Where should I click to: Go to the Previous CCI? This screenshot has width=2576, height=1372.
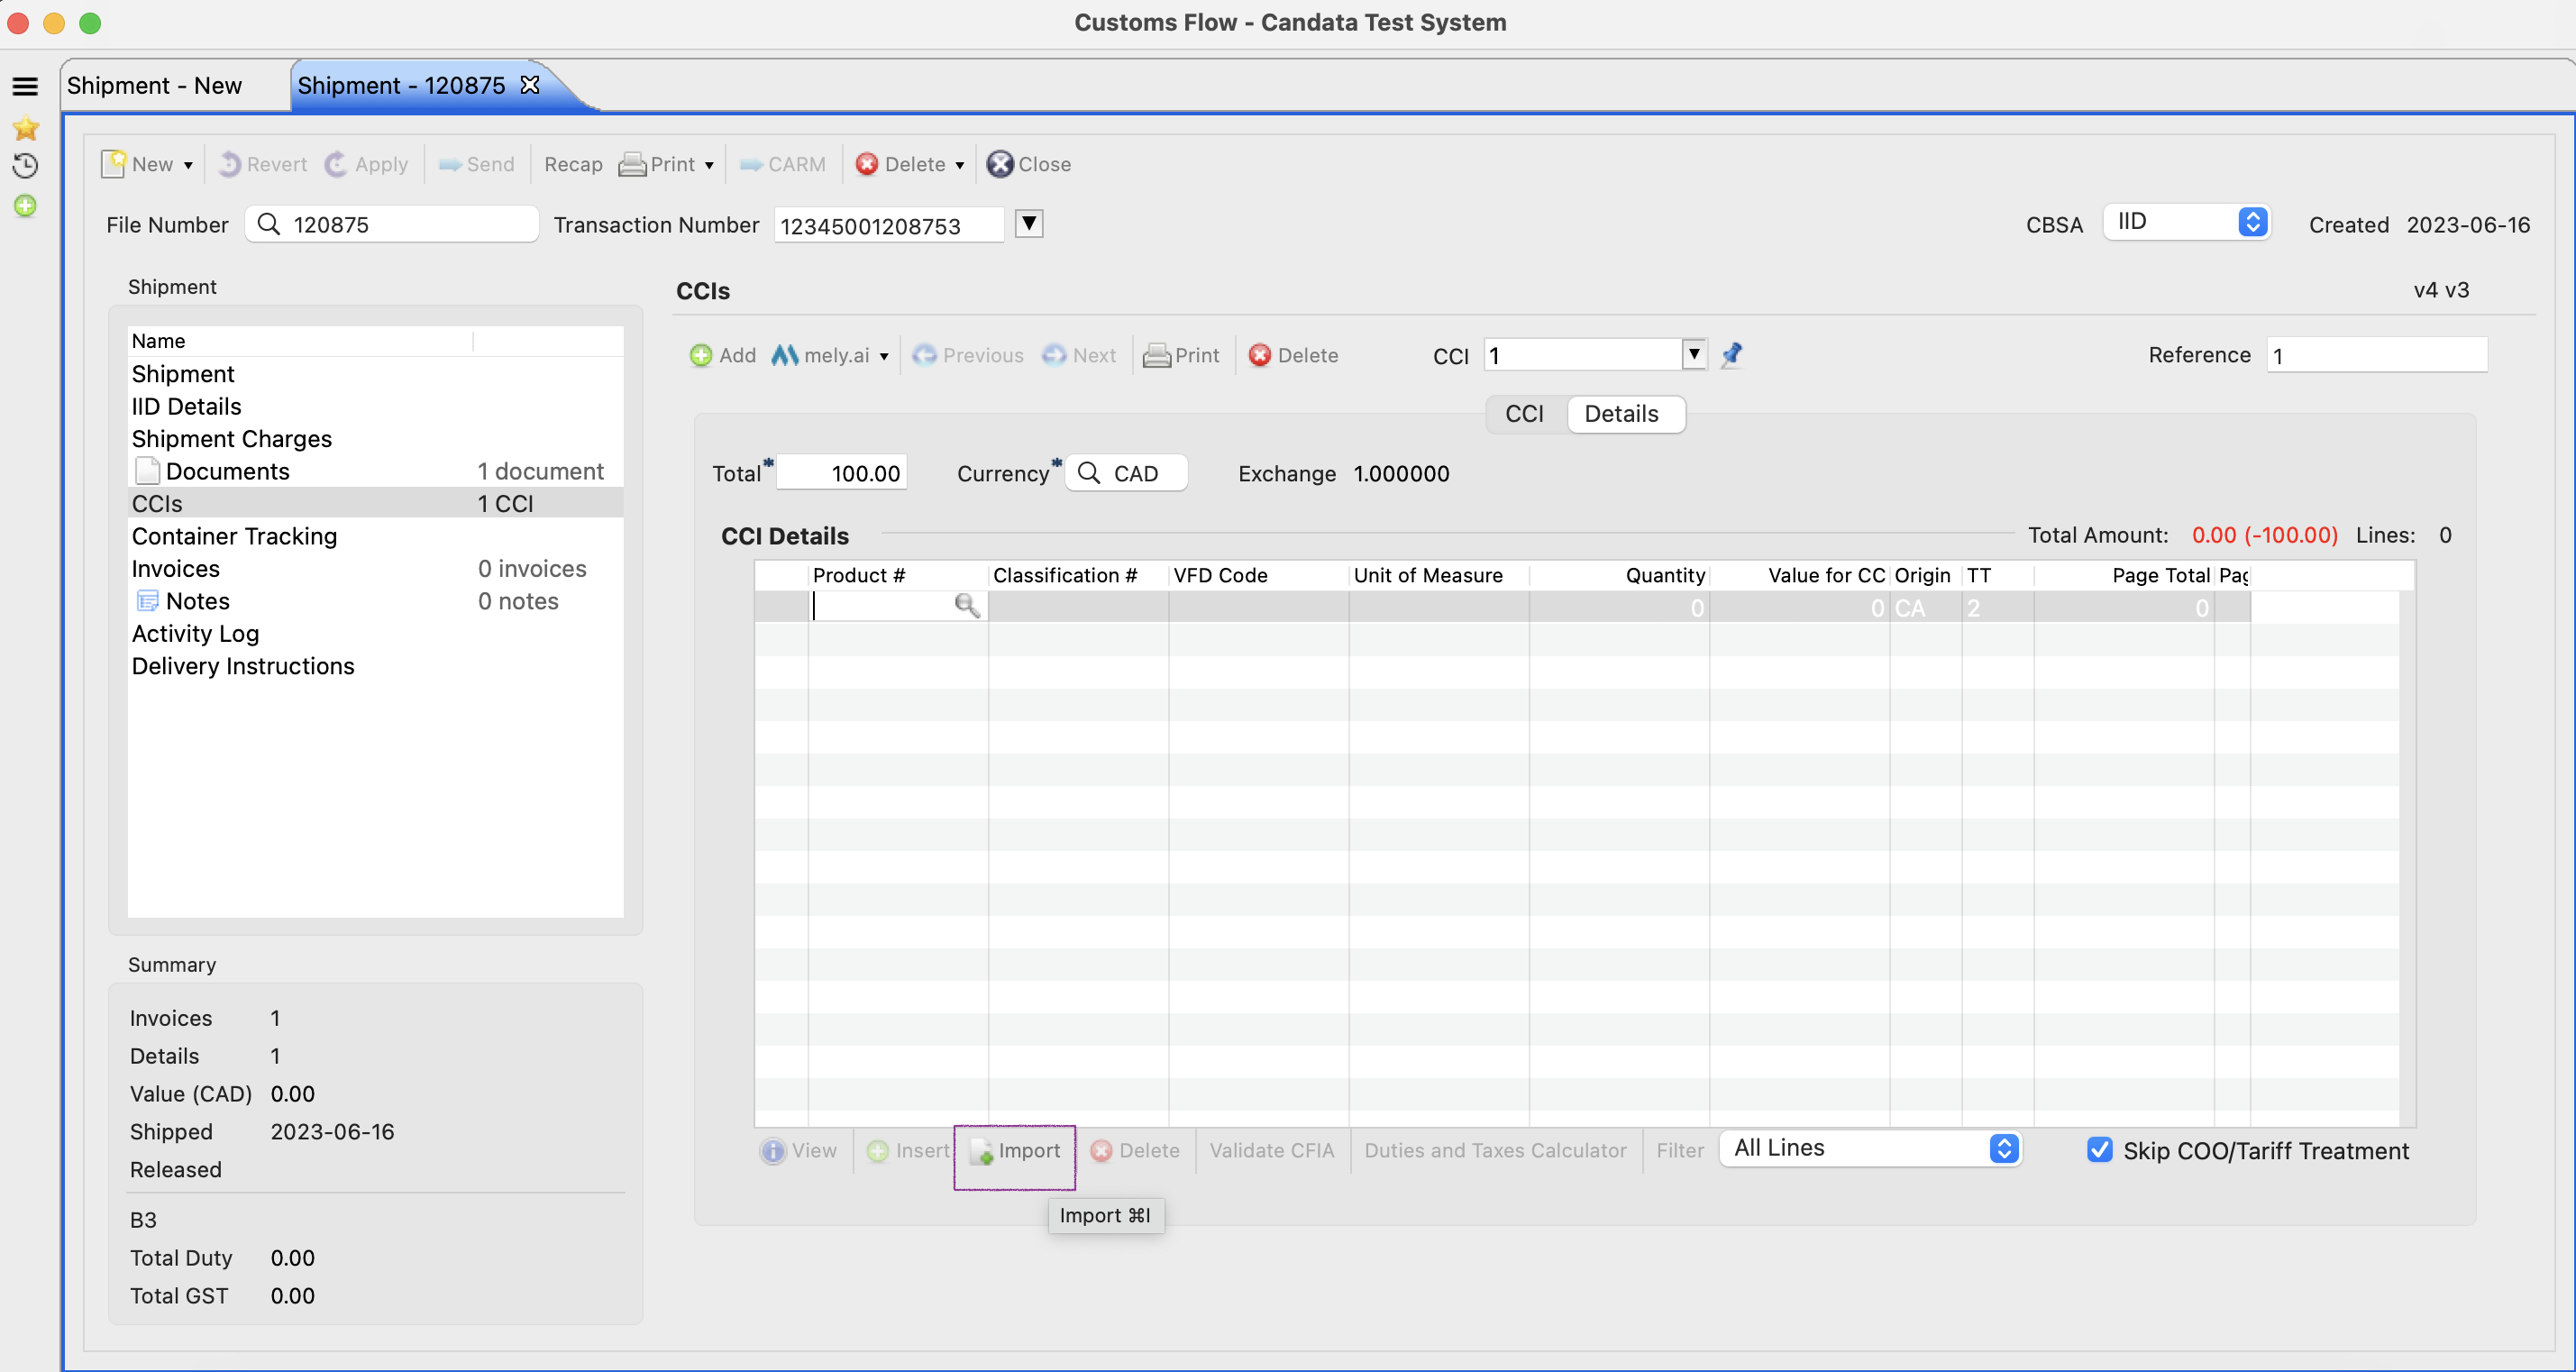[968, 355]
